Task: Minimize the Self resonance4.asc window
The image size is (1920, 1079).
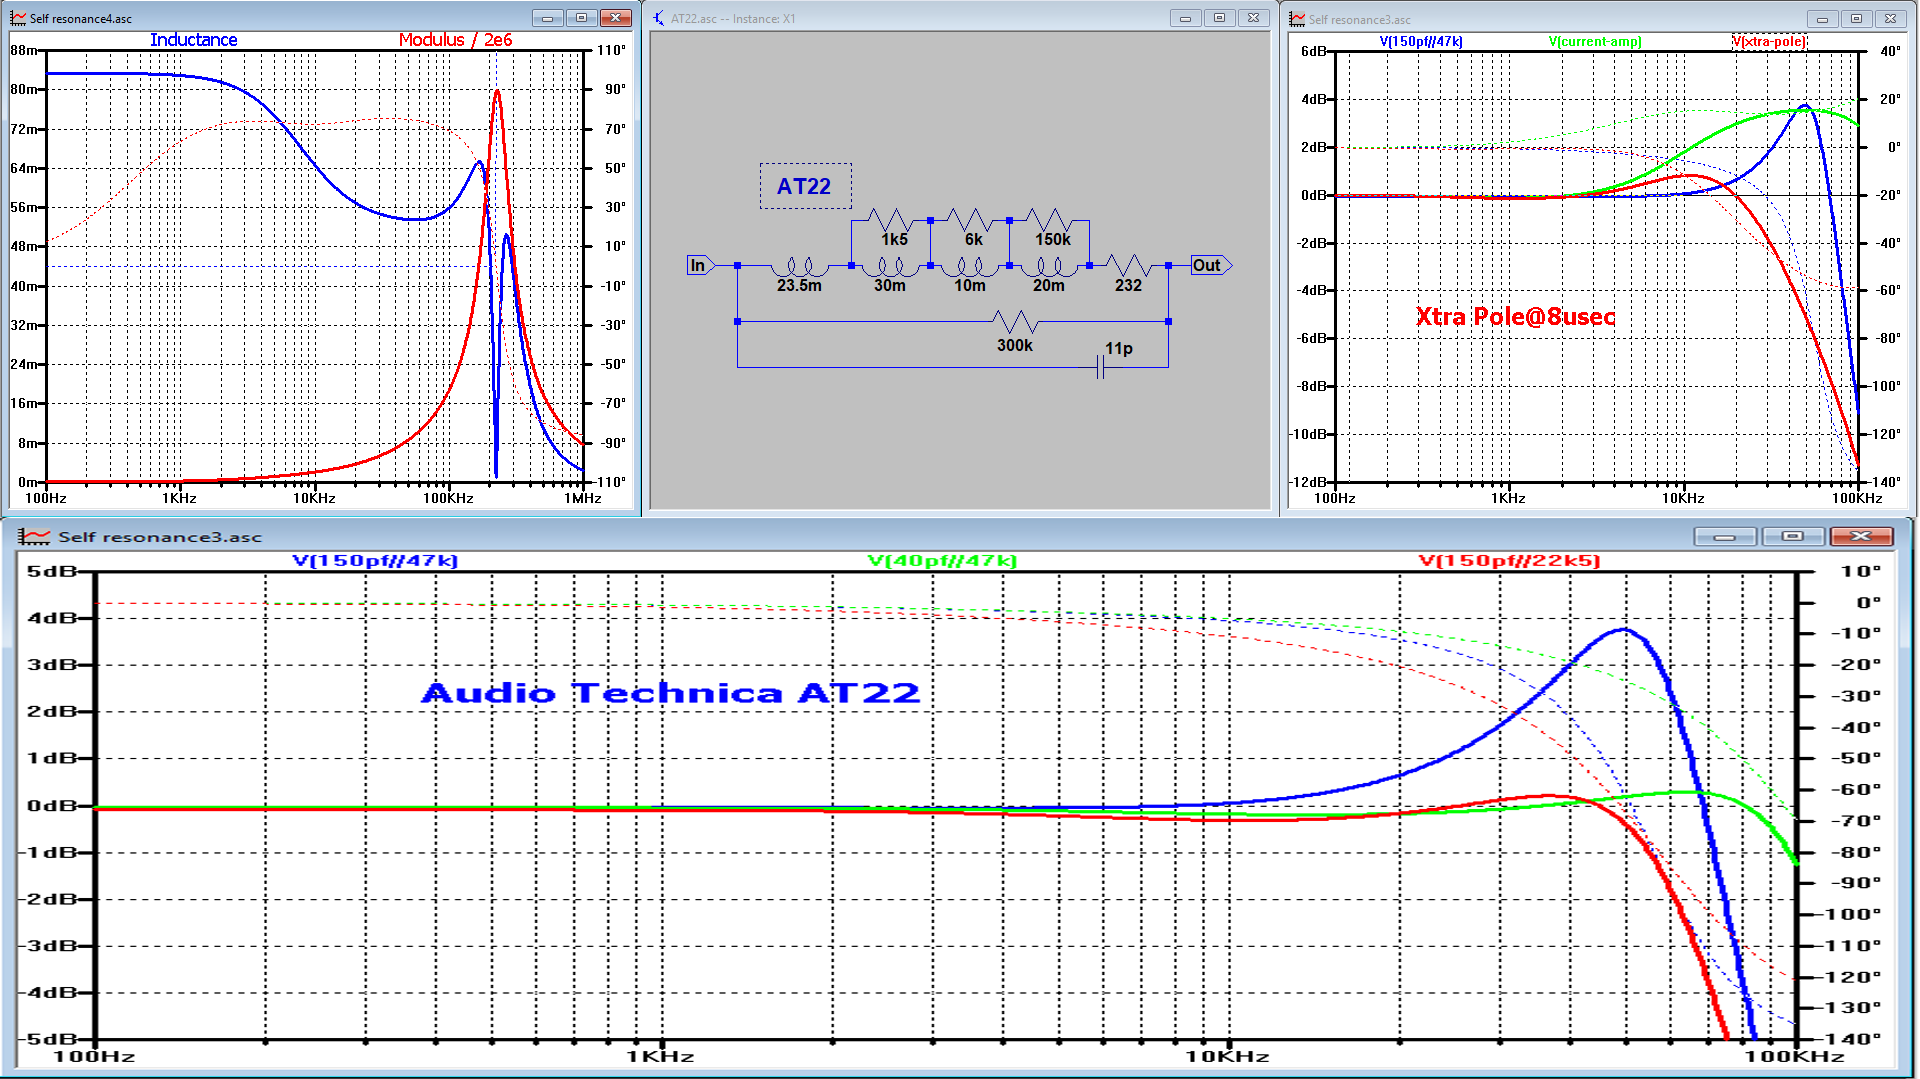Action: coord(547,18)
